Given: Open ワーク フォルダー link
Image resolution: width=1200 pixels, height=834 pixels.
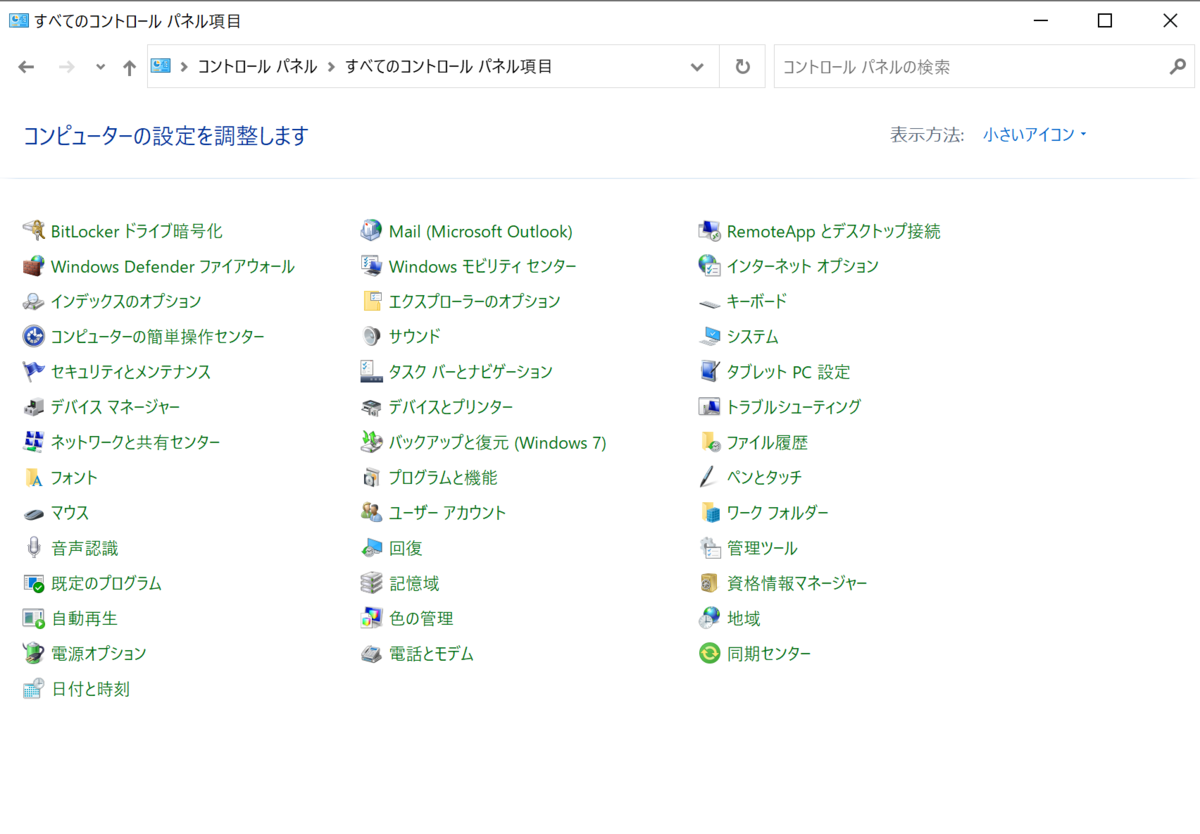Looking at the screenshot, I should click(x=778, y=513).
